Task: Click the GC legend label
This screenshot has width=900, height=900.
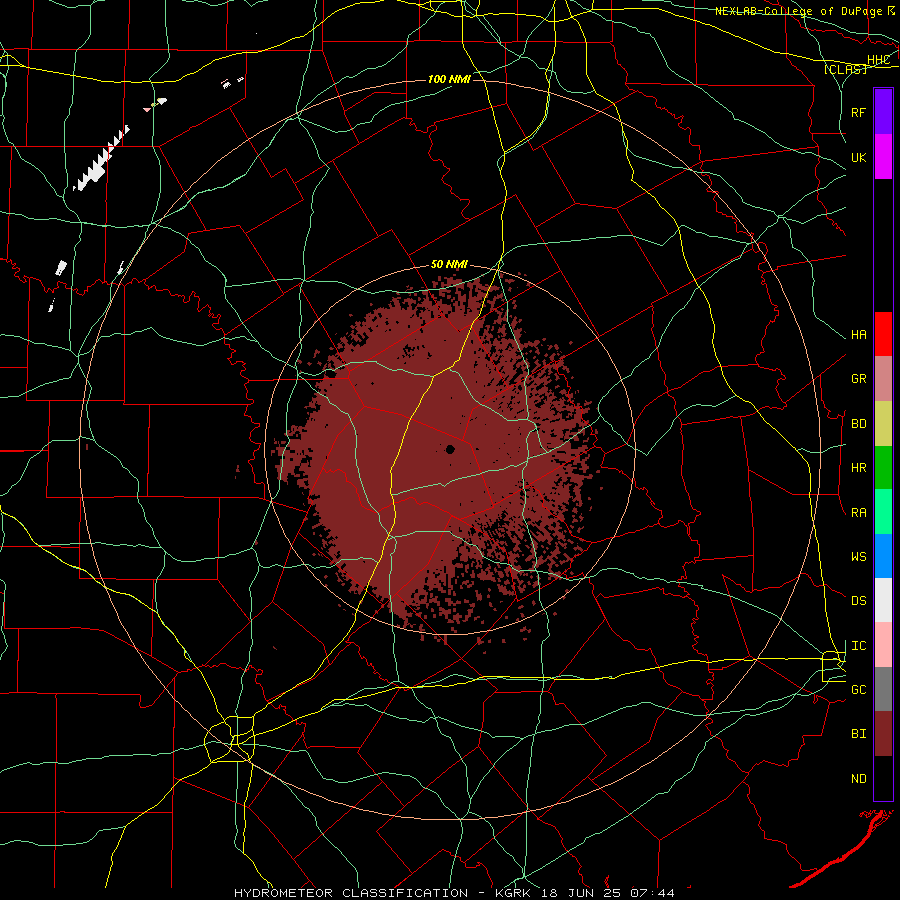Action: [x=858, y=690]
